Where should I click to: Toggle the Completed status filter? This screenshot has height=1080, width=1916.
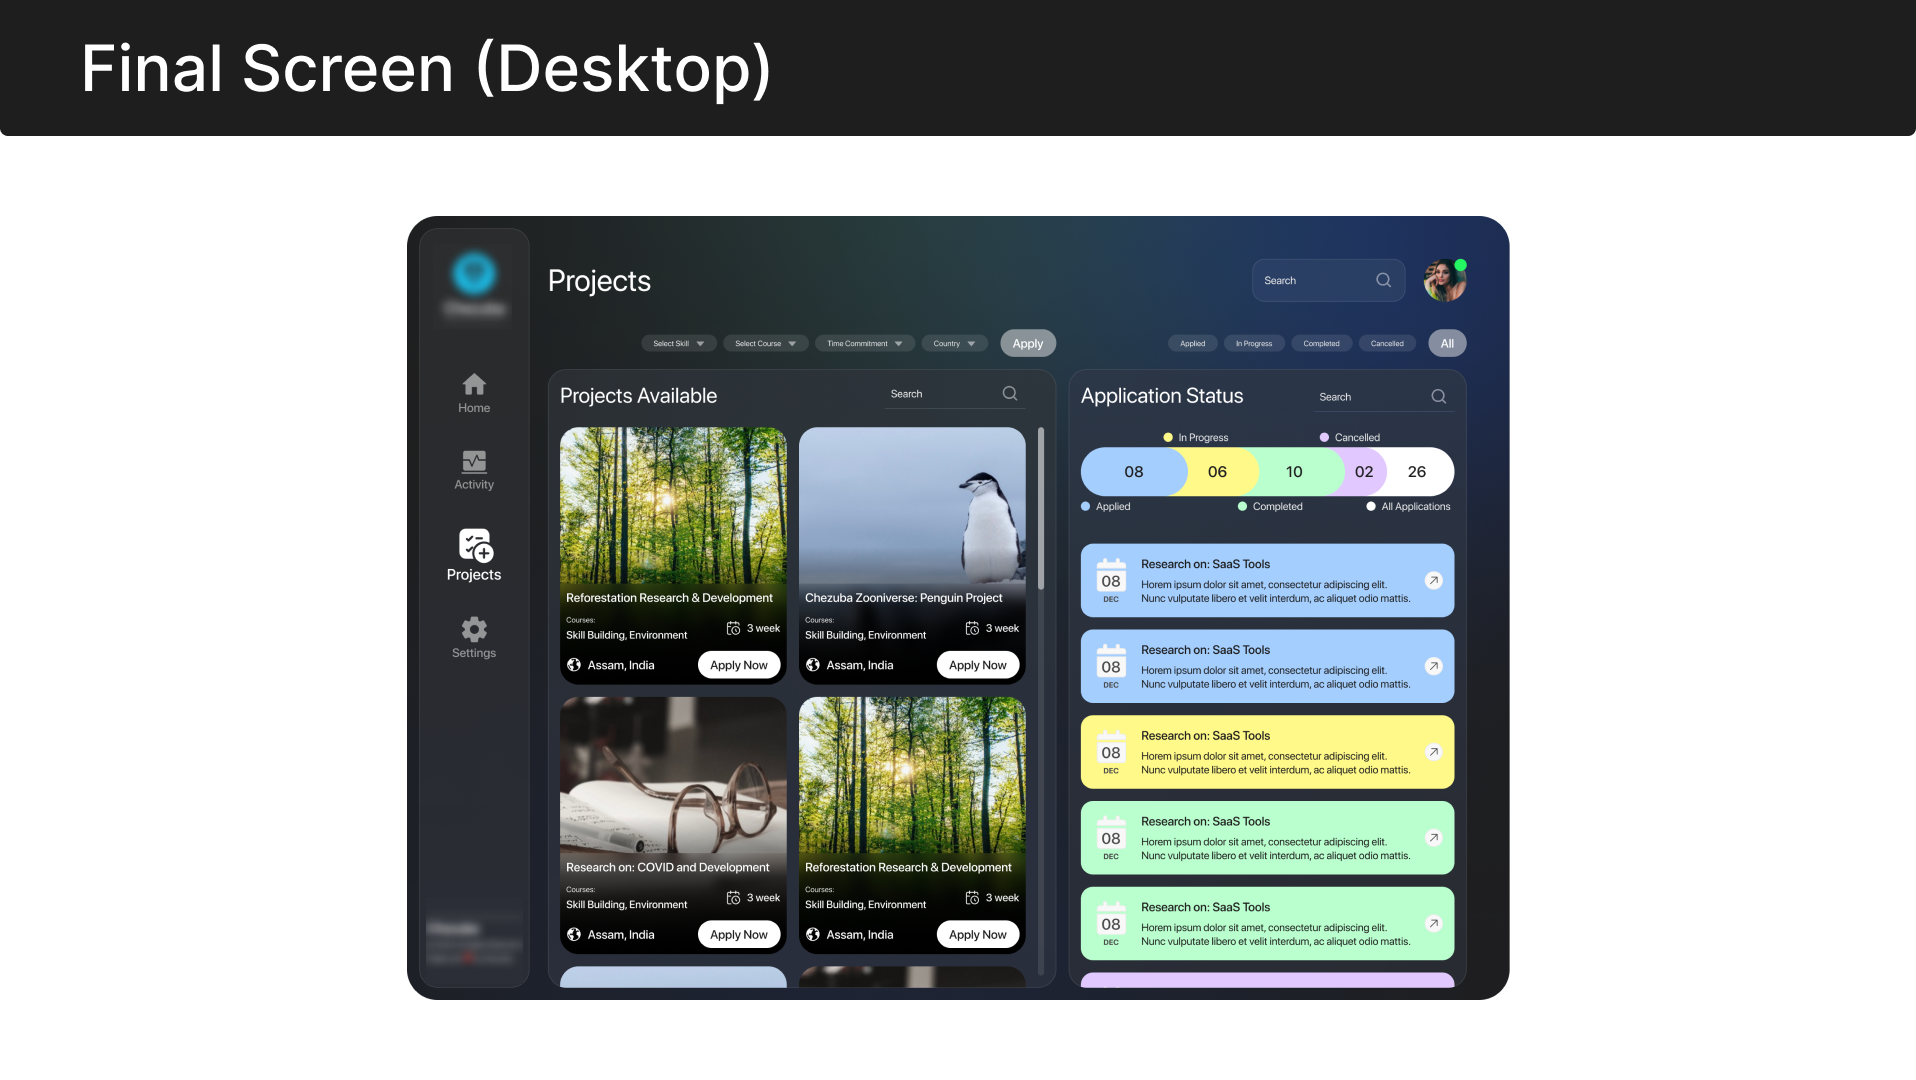coord(1321,343)
